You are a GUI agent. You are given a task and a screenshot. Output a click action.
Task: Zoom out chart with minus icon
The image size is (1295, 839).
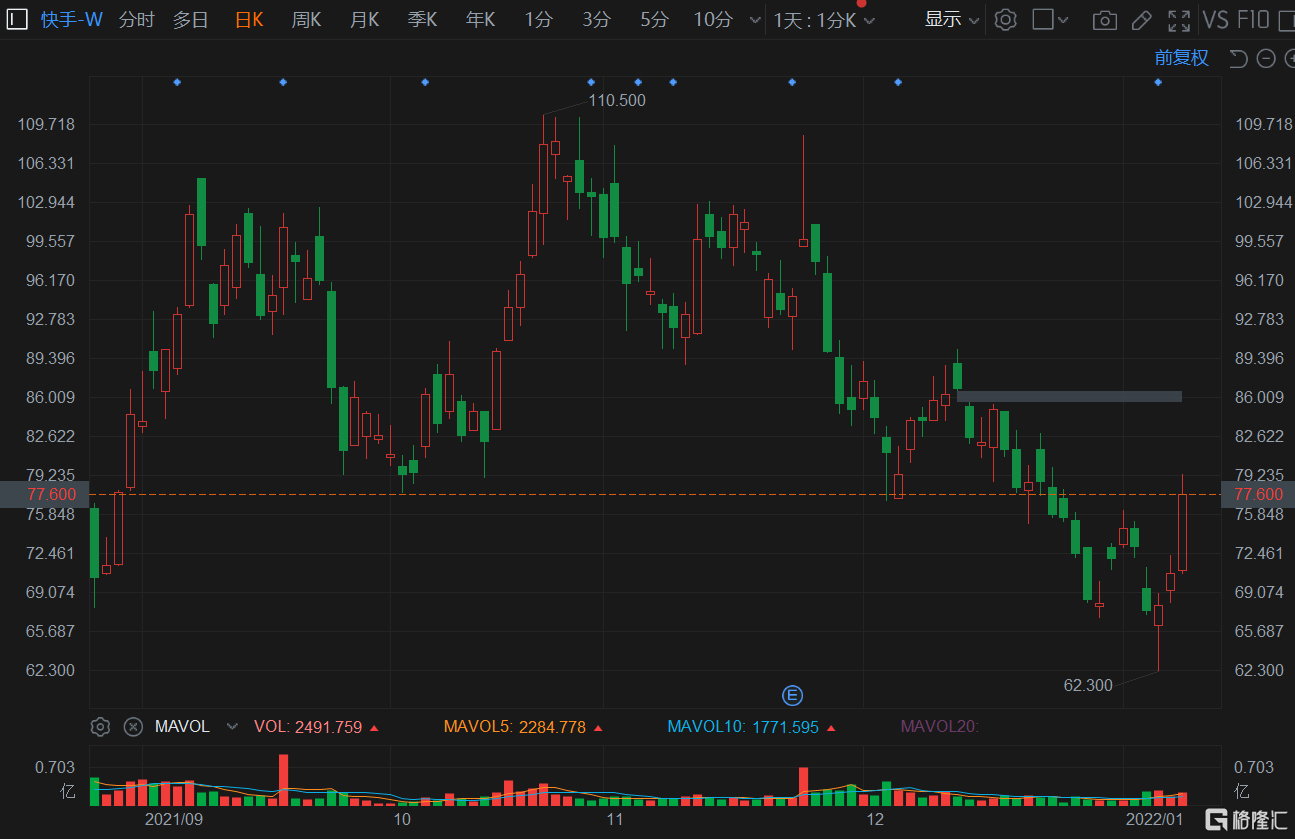[1266, 58]
